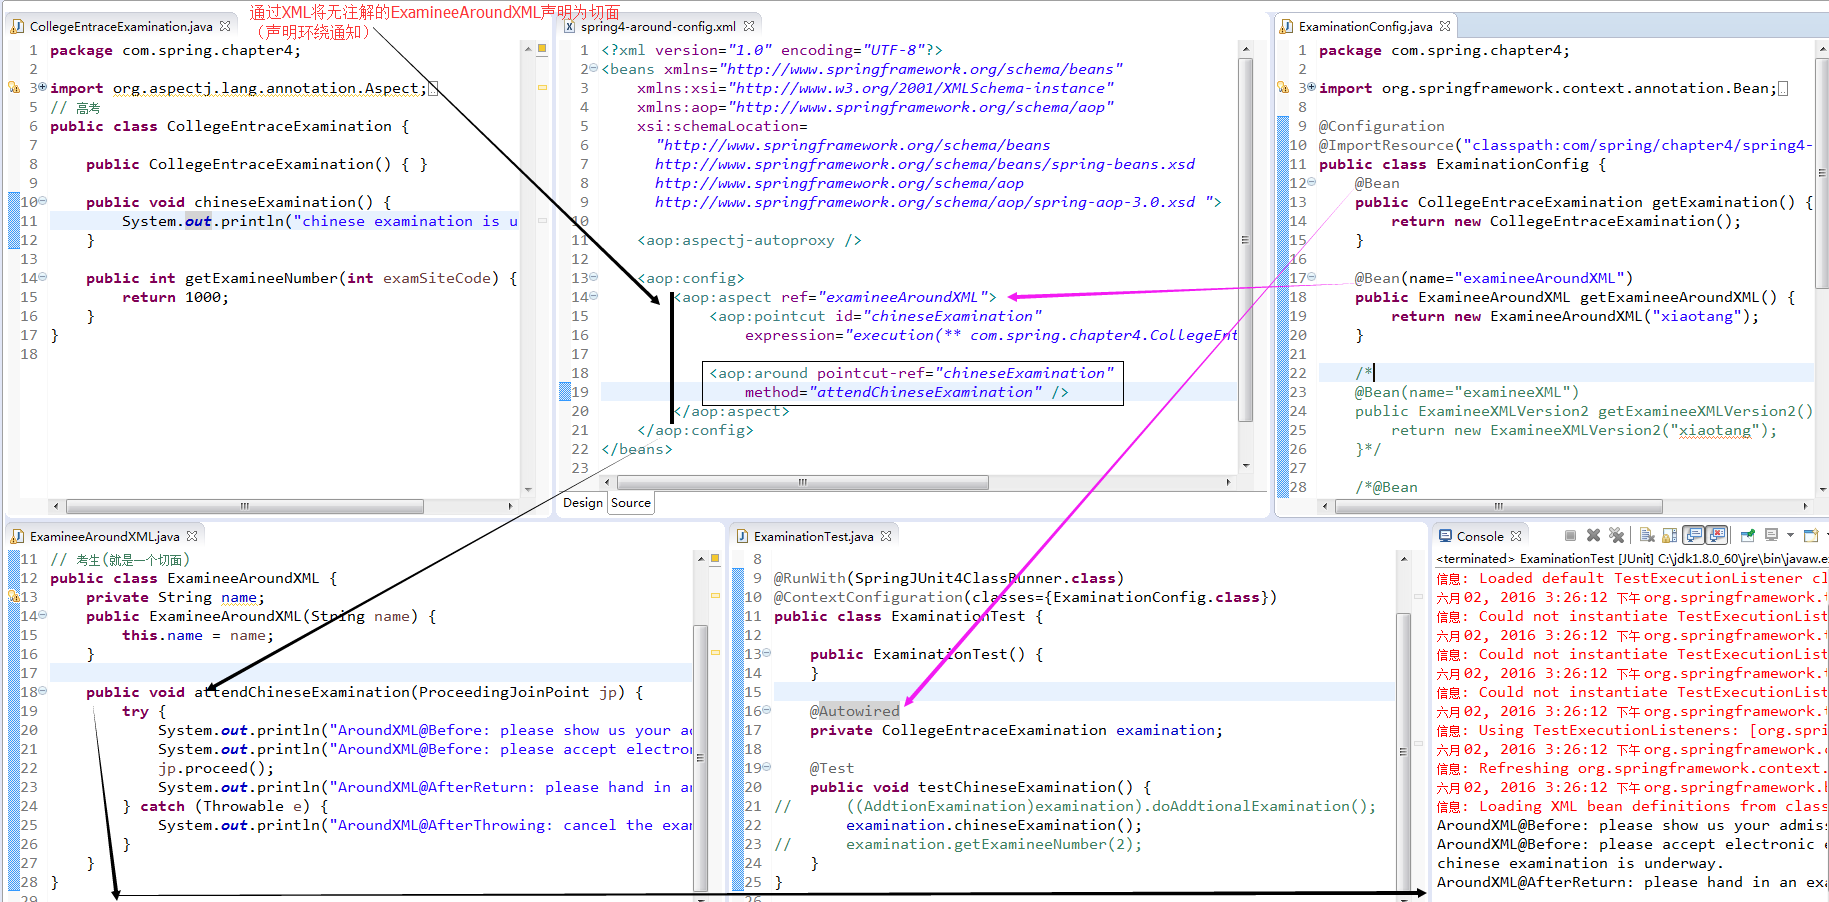Click the Open Console icon
Screen dimensions: 1829x902
[x=1811, y=536]
